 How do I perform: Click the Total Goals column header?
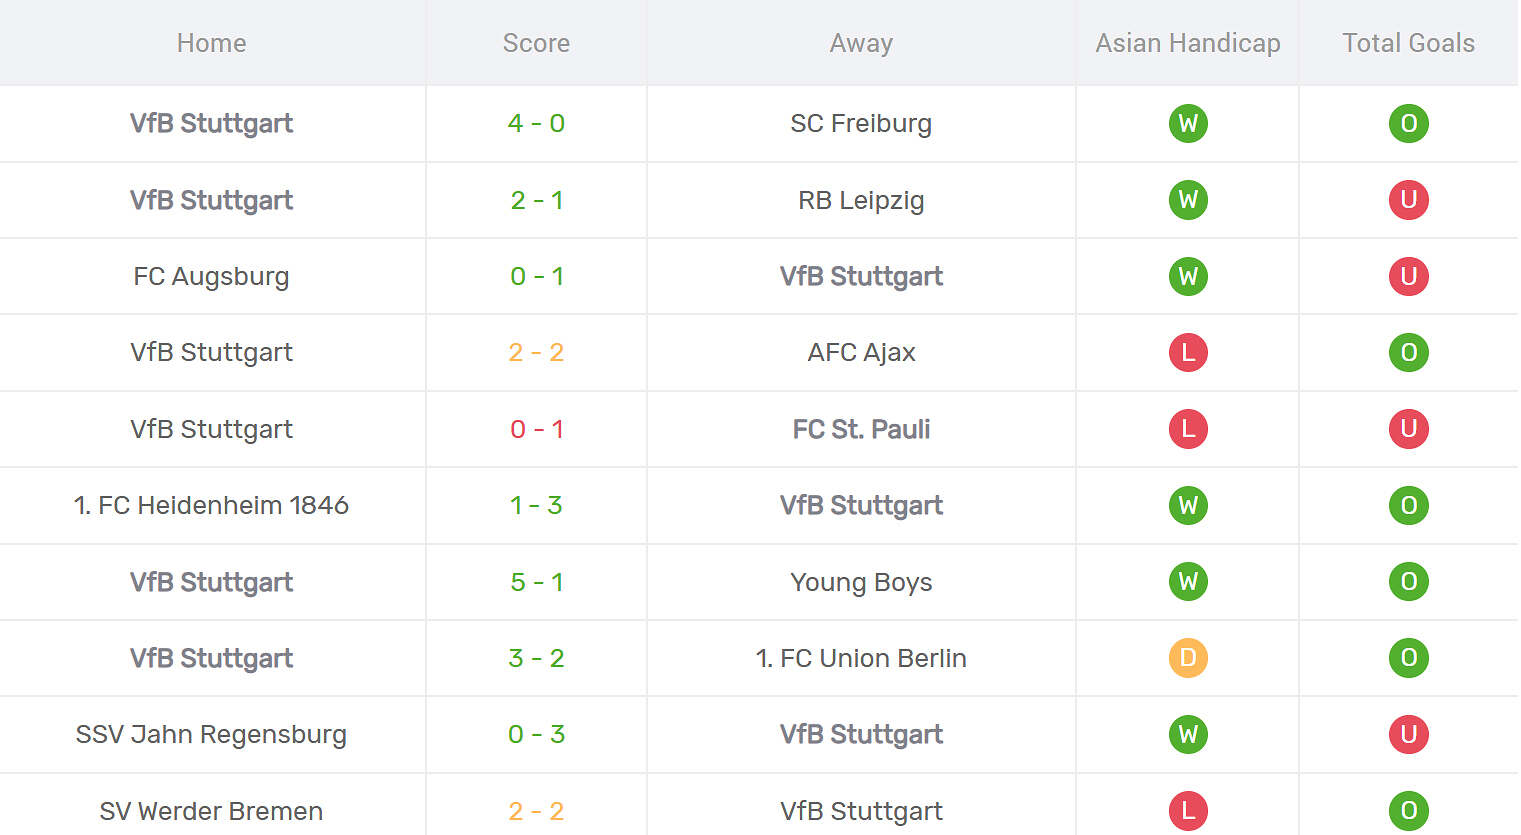(1408, 43)
